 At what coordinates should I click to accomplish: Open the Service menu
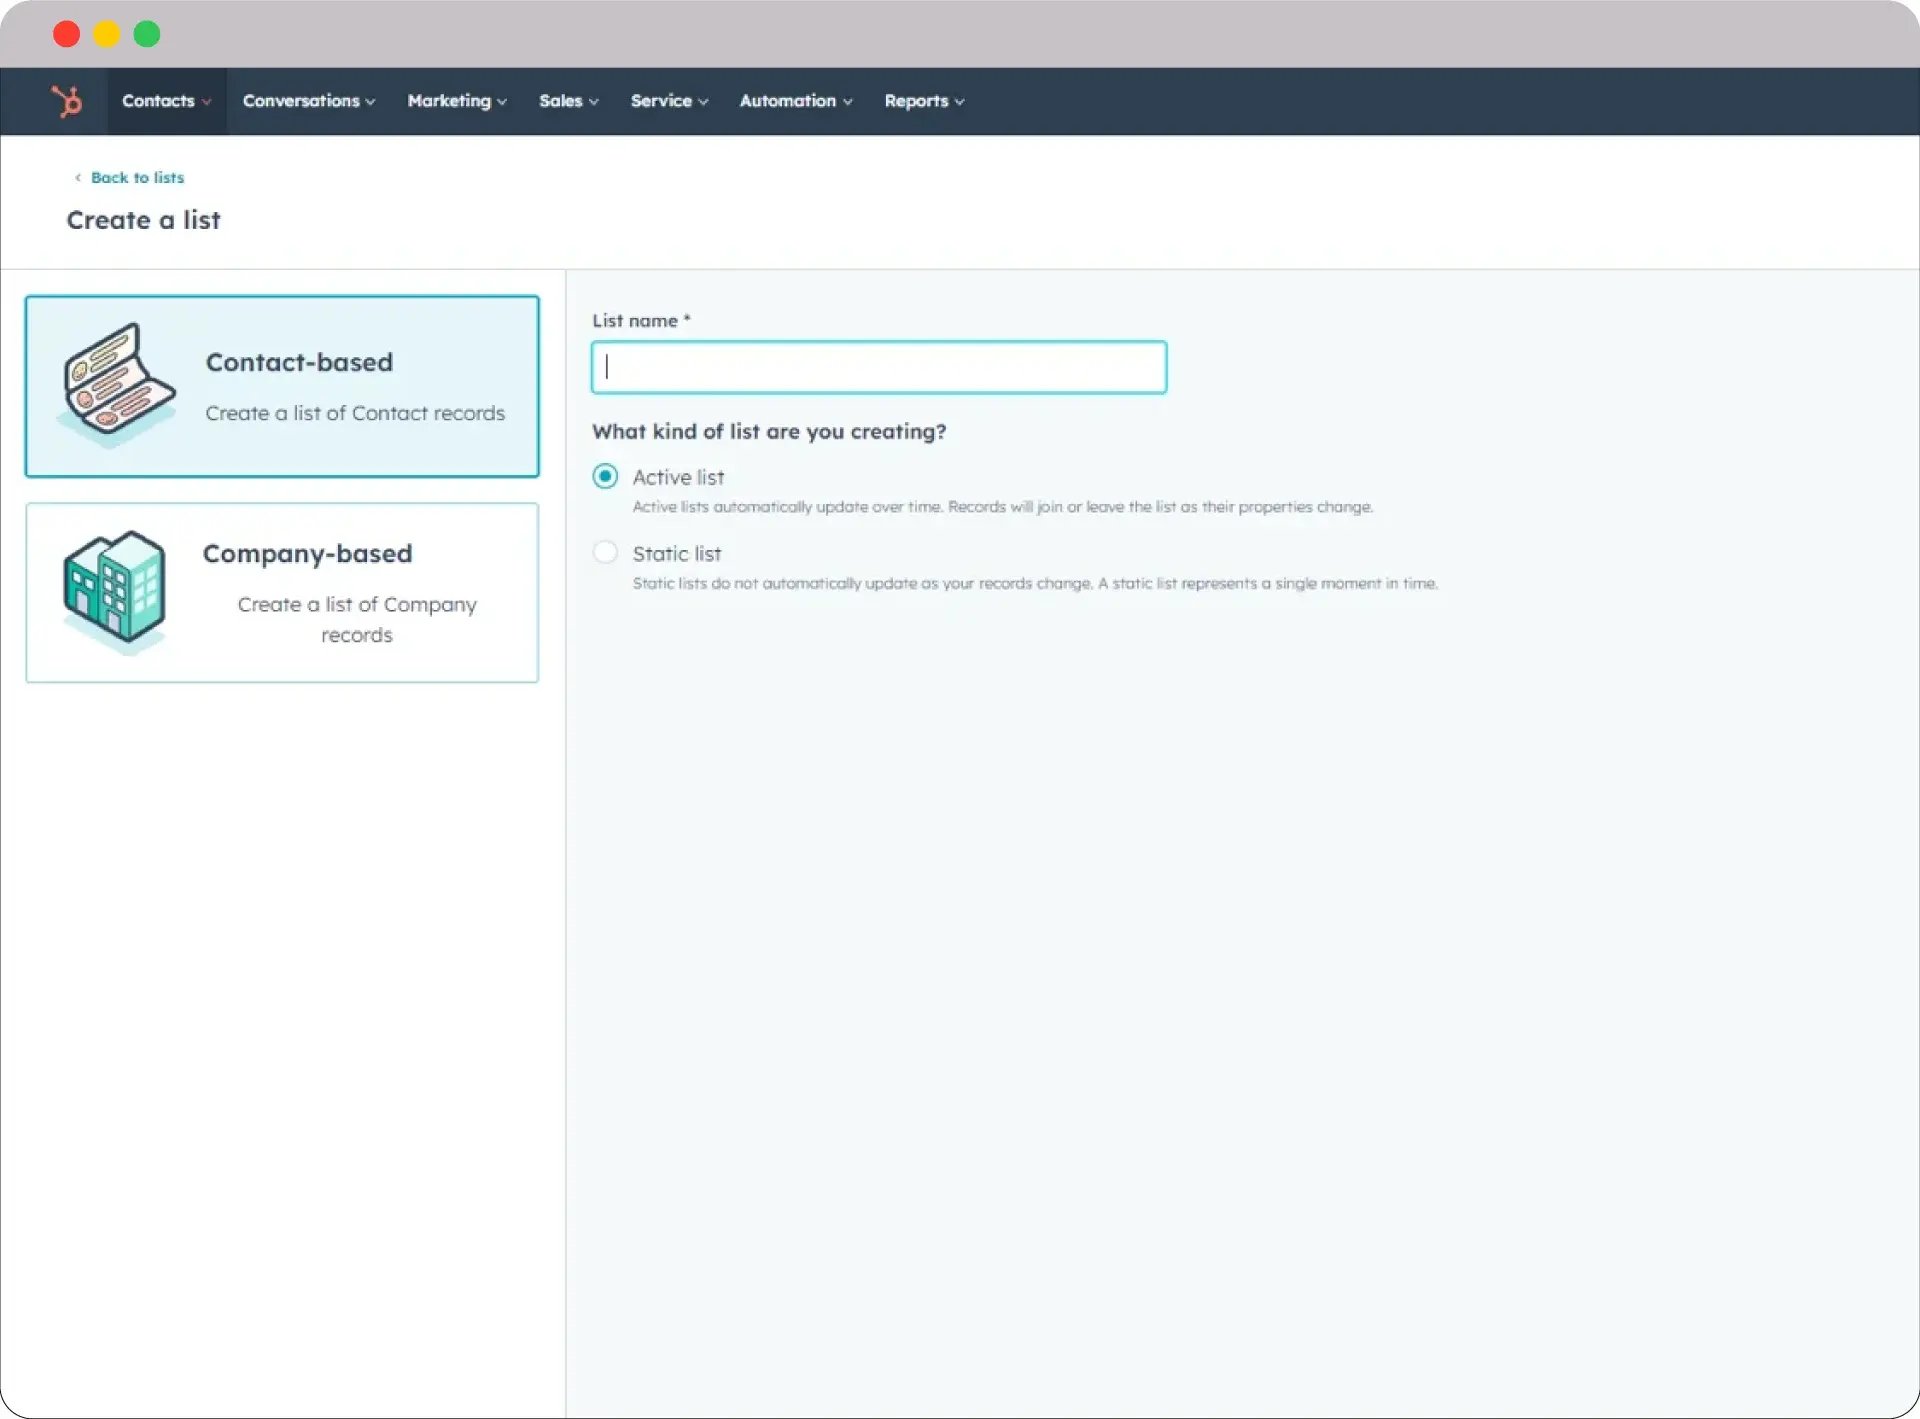[x=662, y=101]
